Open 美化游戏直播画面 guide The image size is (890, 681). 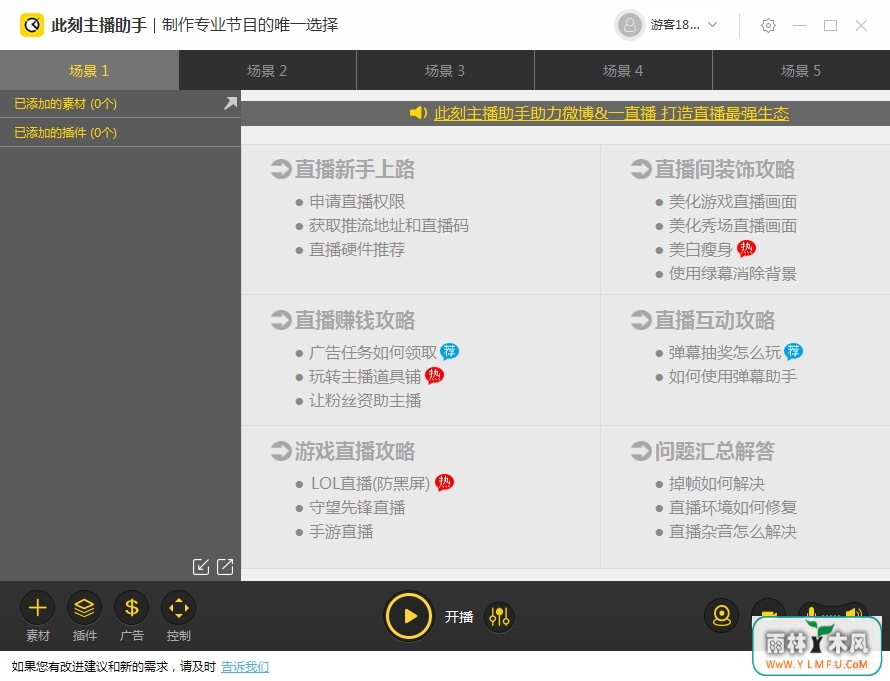pos(733,201)
